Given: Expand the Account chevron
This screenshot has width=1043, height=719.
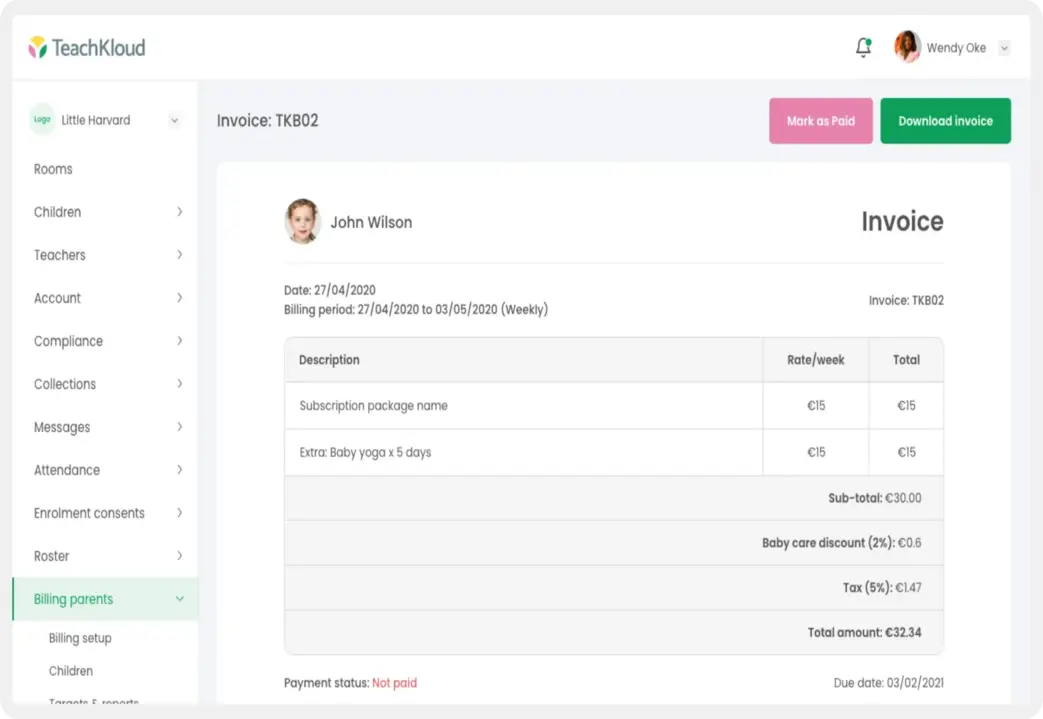Looking at the screenshot, I should click(x=180, y=297).
